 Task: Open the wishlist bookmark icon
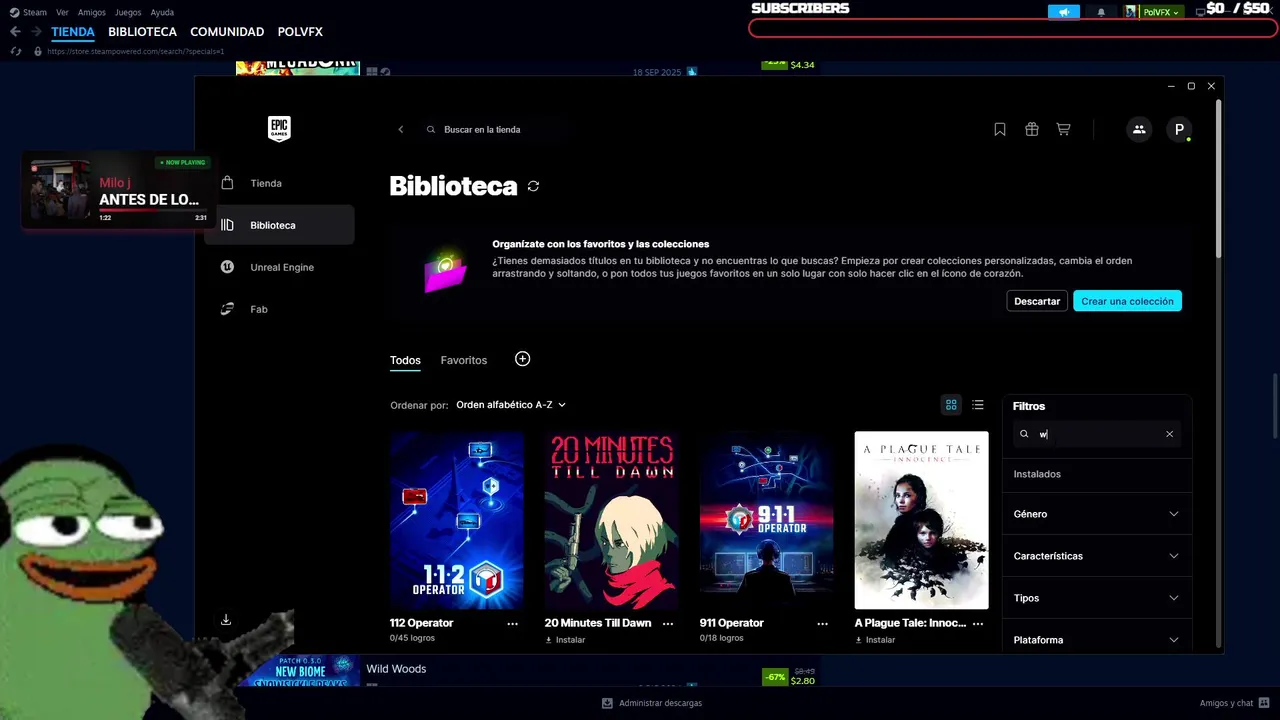(1000, 129)
